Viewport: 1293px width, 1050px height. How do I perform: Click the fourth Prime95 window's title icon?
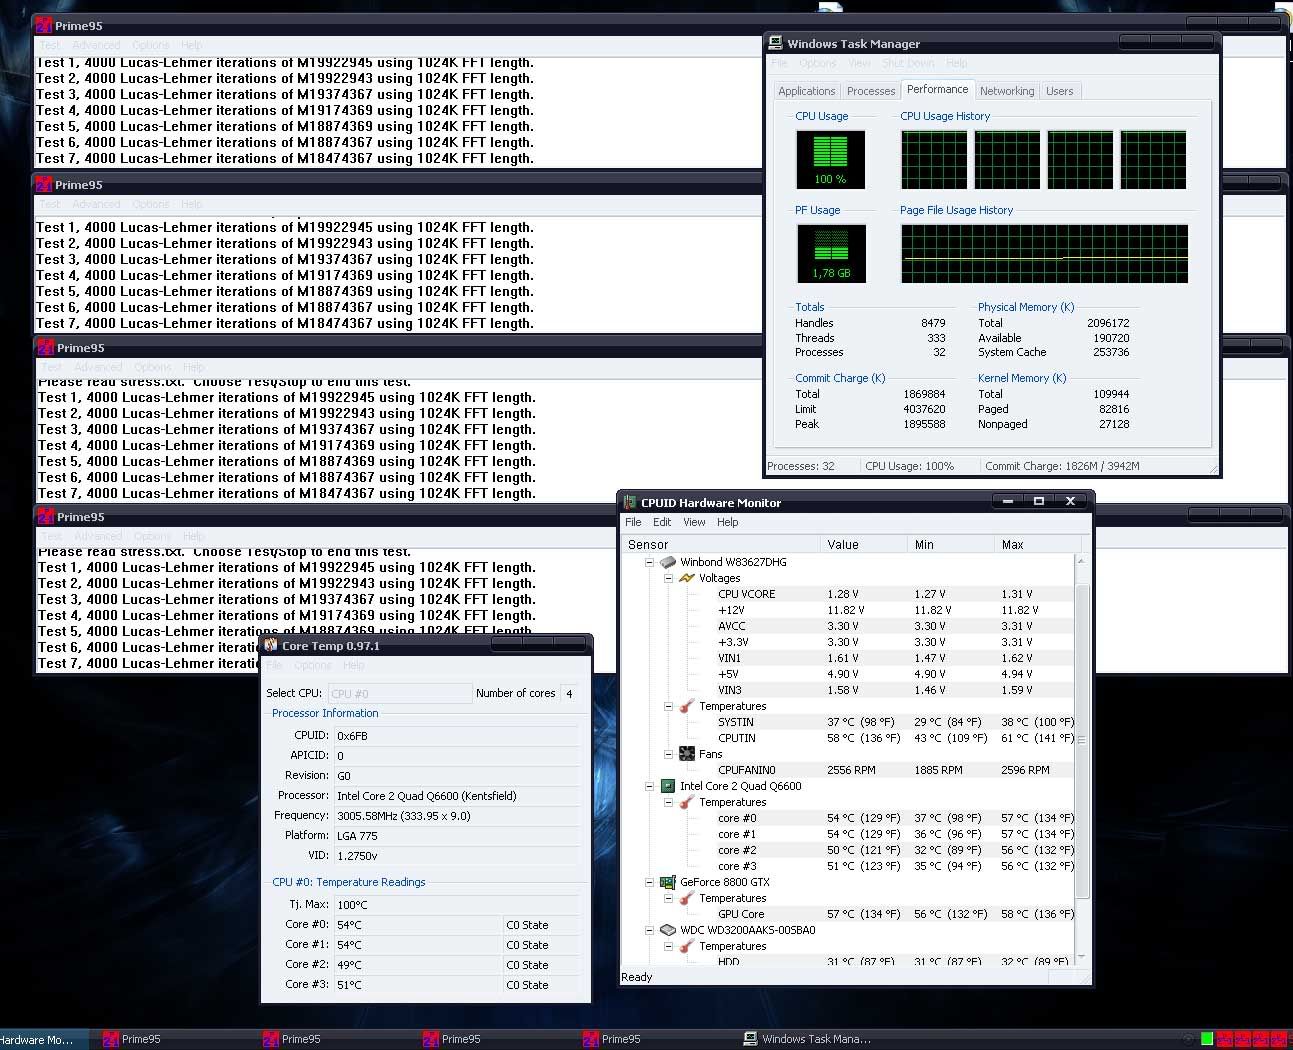[45, 516]
